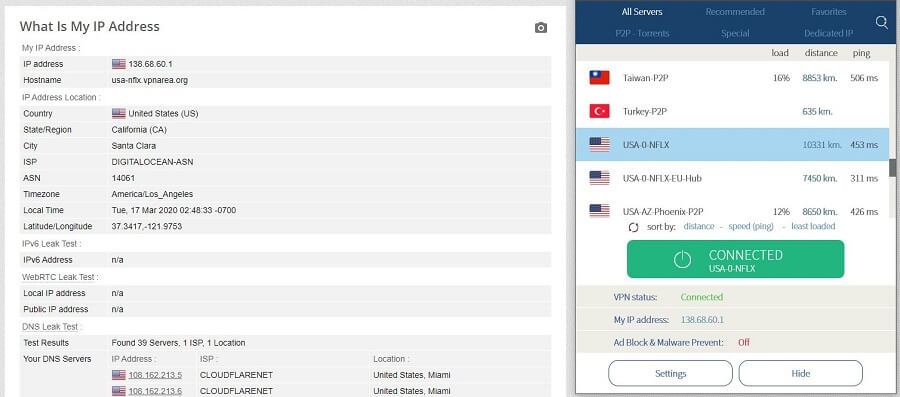Disconnect via the green CONNECTED button
Screen dimensions: 900x397
click(735, 259)
